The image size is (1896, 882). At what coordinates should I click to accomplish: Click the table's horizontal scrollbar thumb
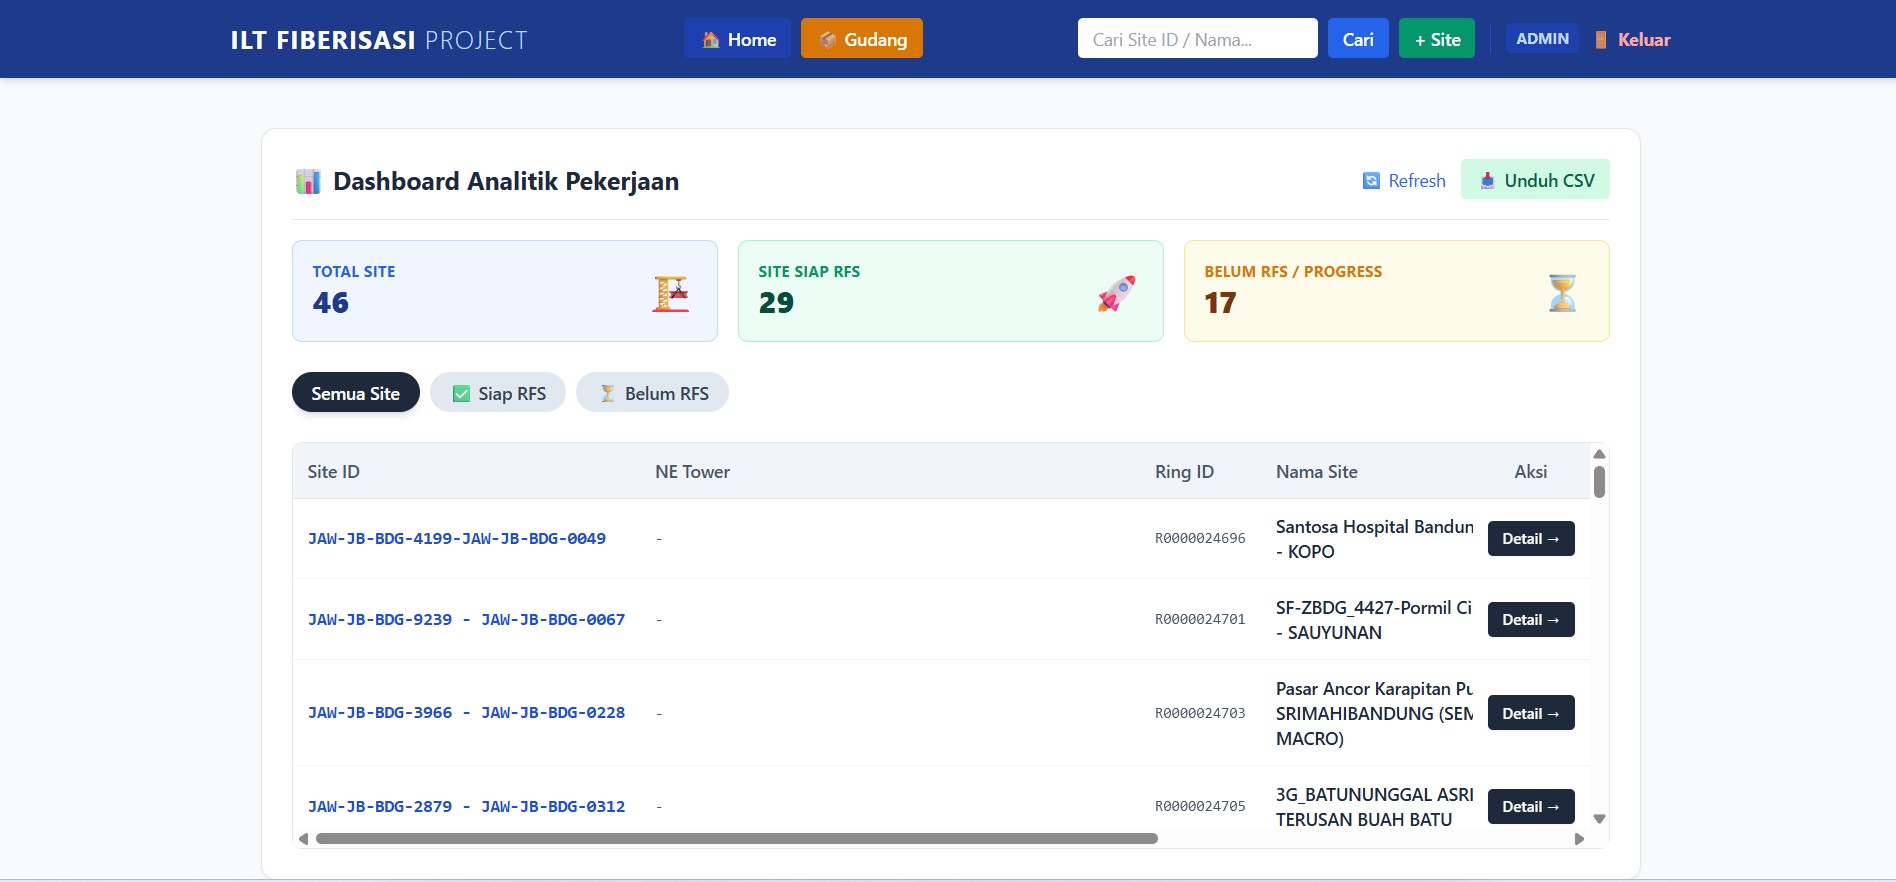click(x=737, y=838)
